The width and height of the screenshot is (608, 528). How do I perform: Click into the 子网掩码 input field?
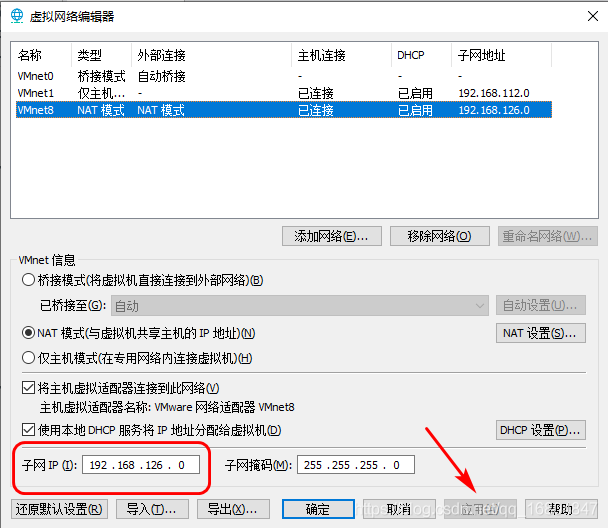[x=356, y=465]
